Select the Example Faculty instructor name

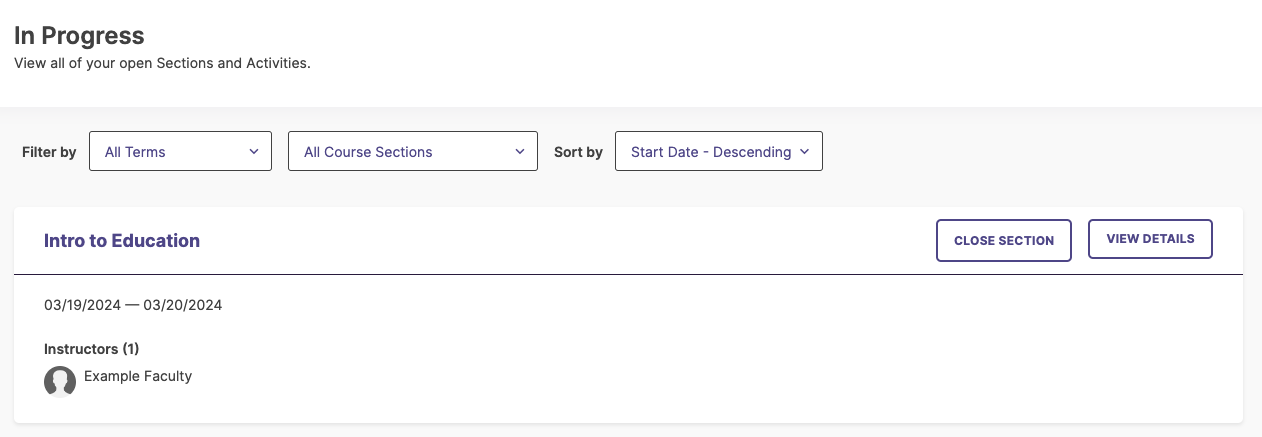(138, 377)
